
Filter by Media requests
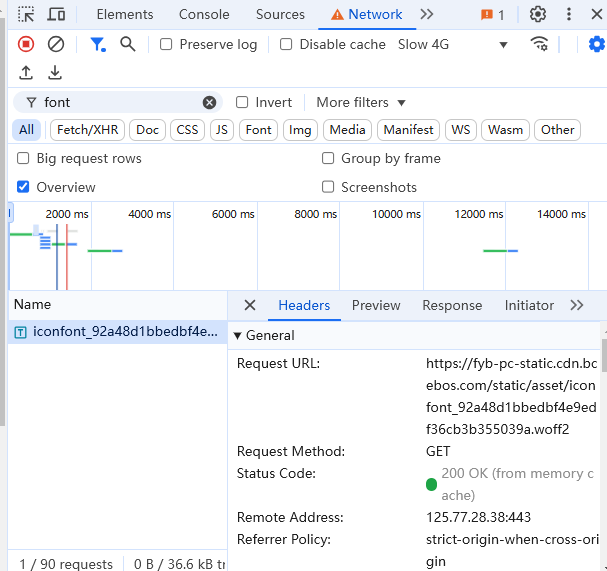pos(347,130)
